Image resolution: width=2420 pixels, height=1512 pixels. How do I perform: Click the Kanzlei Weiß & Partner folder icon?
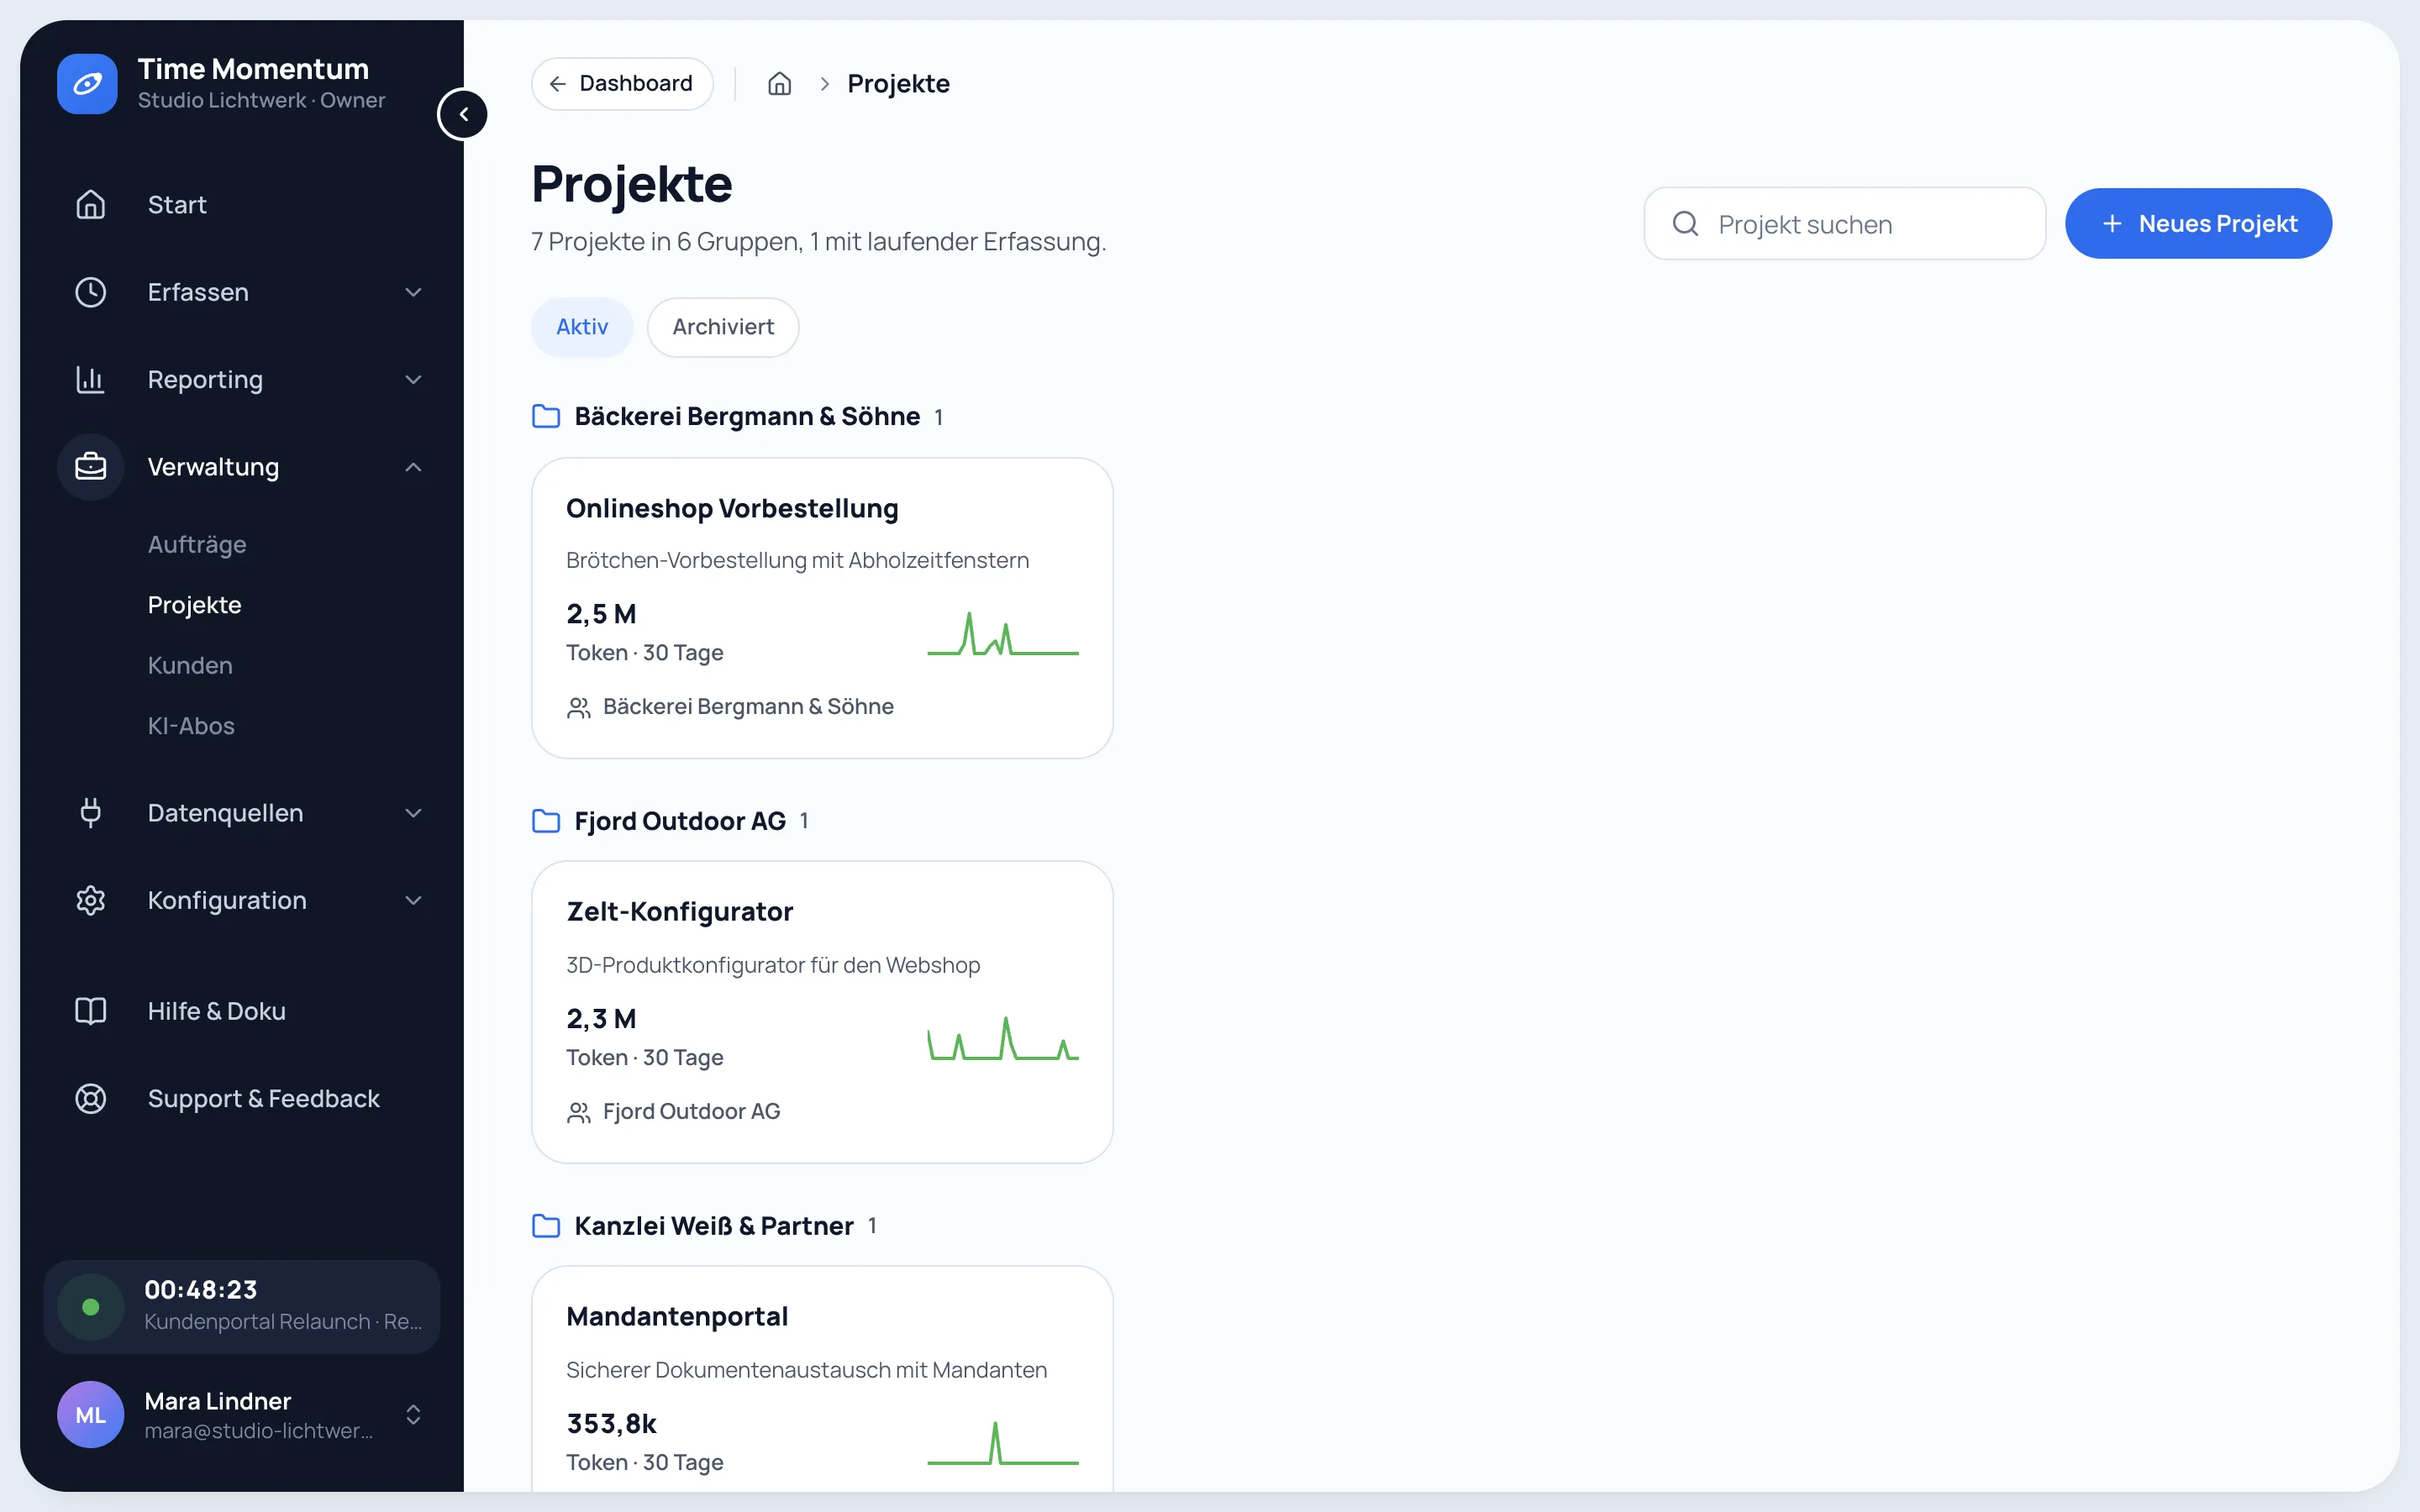[x=545, y=1225]
